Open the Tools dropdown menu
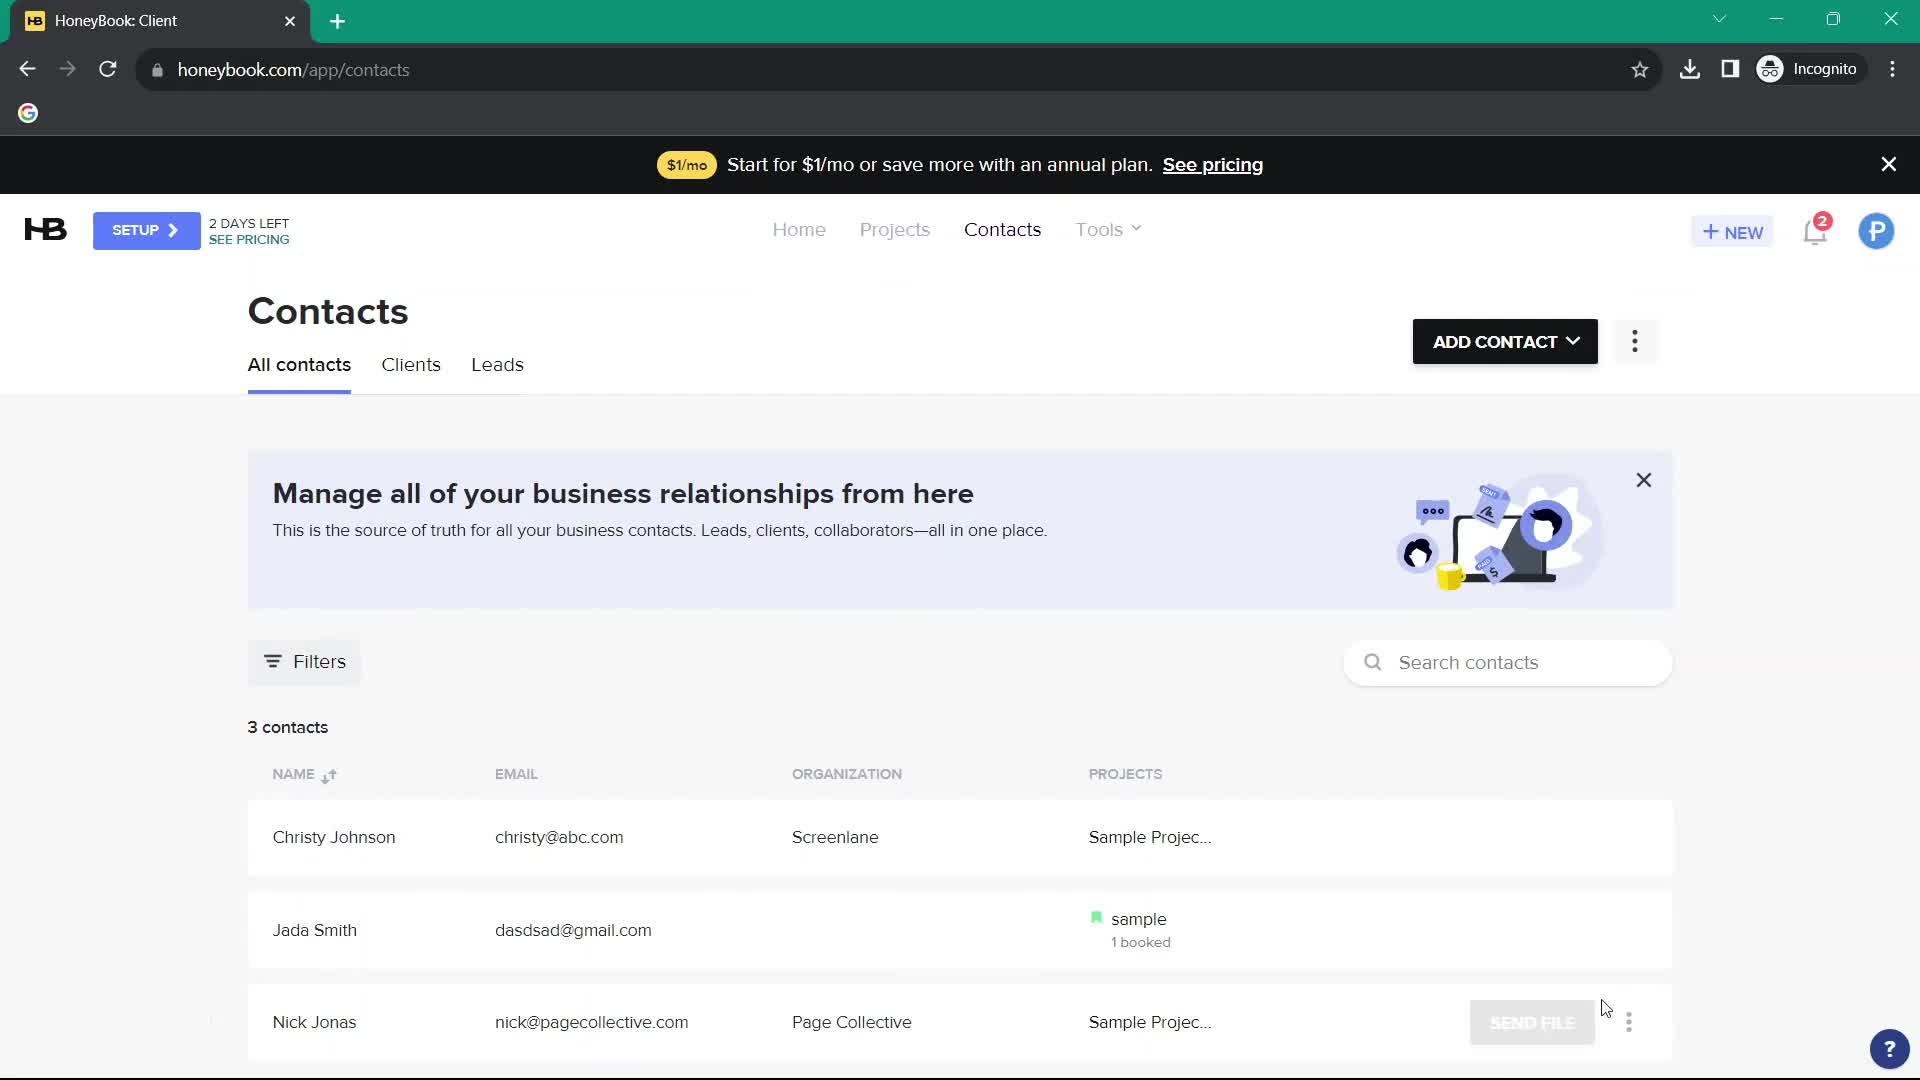The height and width of the screenshot is (1080, 1920). 1108,229
